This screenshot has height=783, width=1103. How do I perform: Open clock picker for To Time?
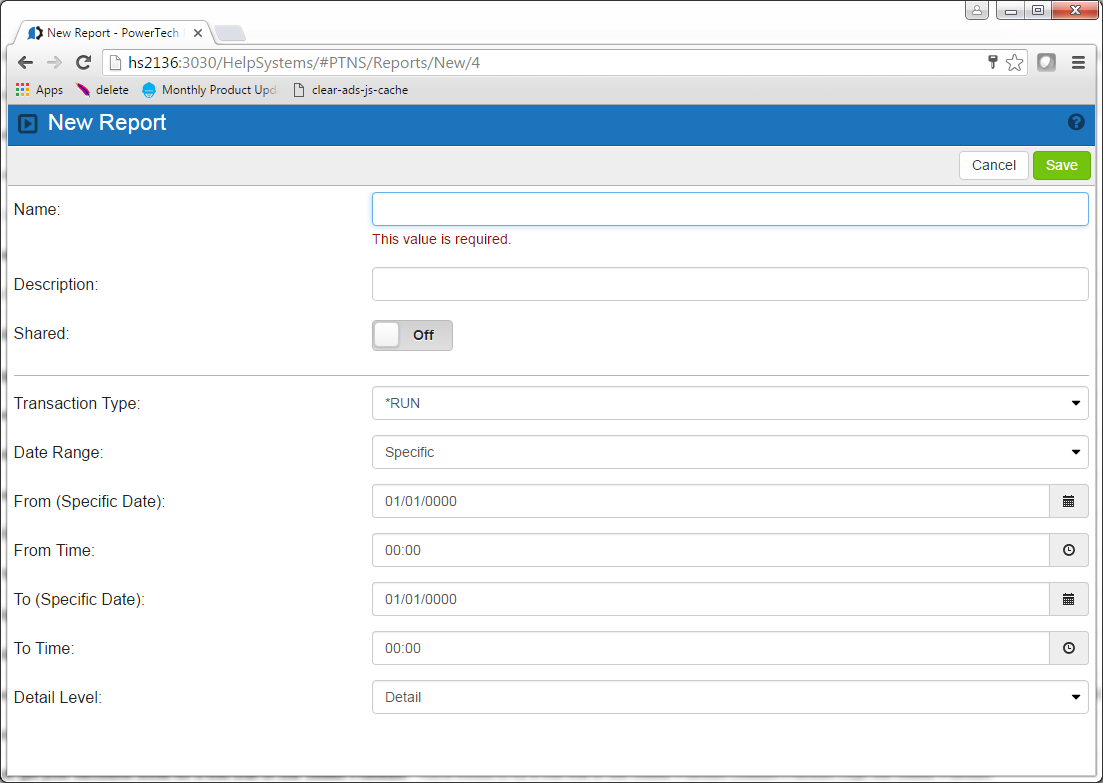coord(1068,648)
